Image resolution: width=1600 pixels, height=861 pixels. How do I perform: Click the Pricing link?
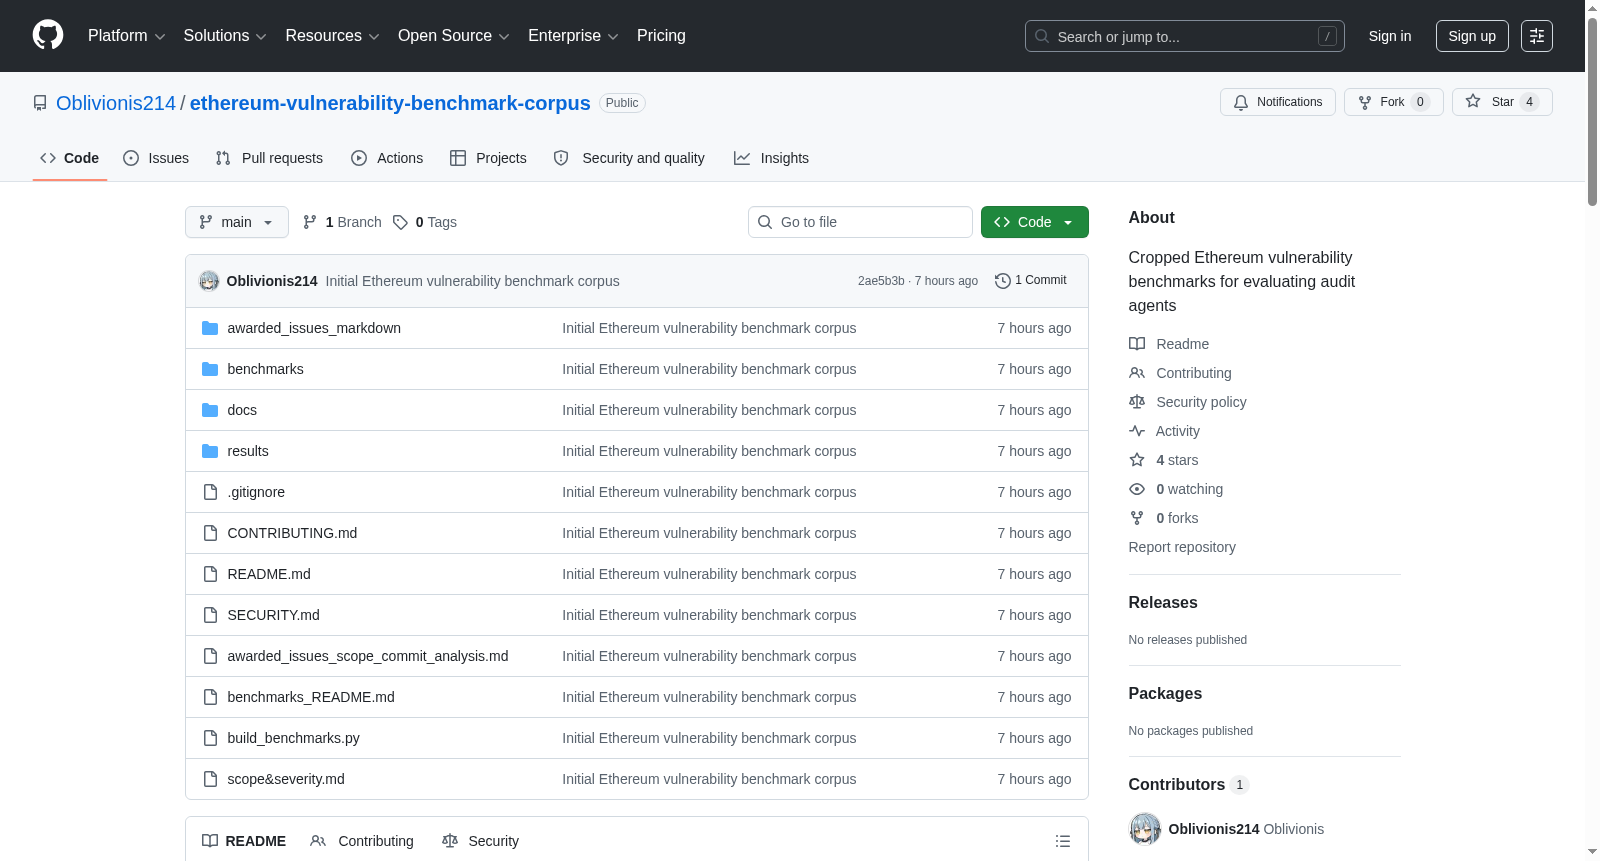pyautogui.click(x=661, y=36)
